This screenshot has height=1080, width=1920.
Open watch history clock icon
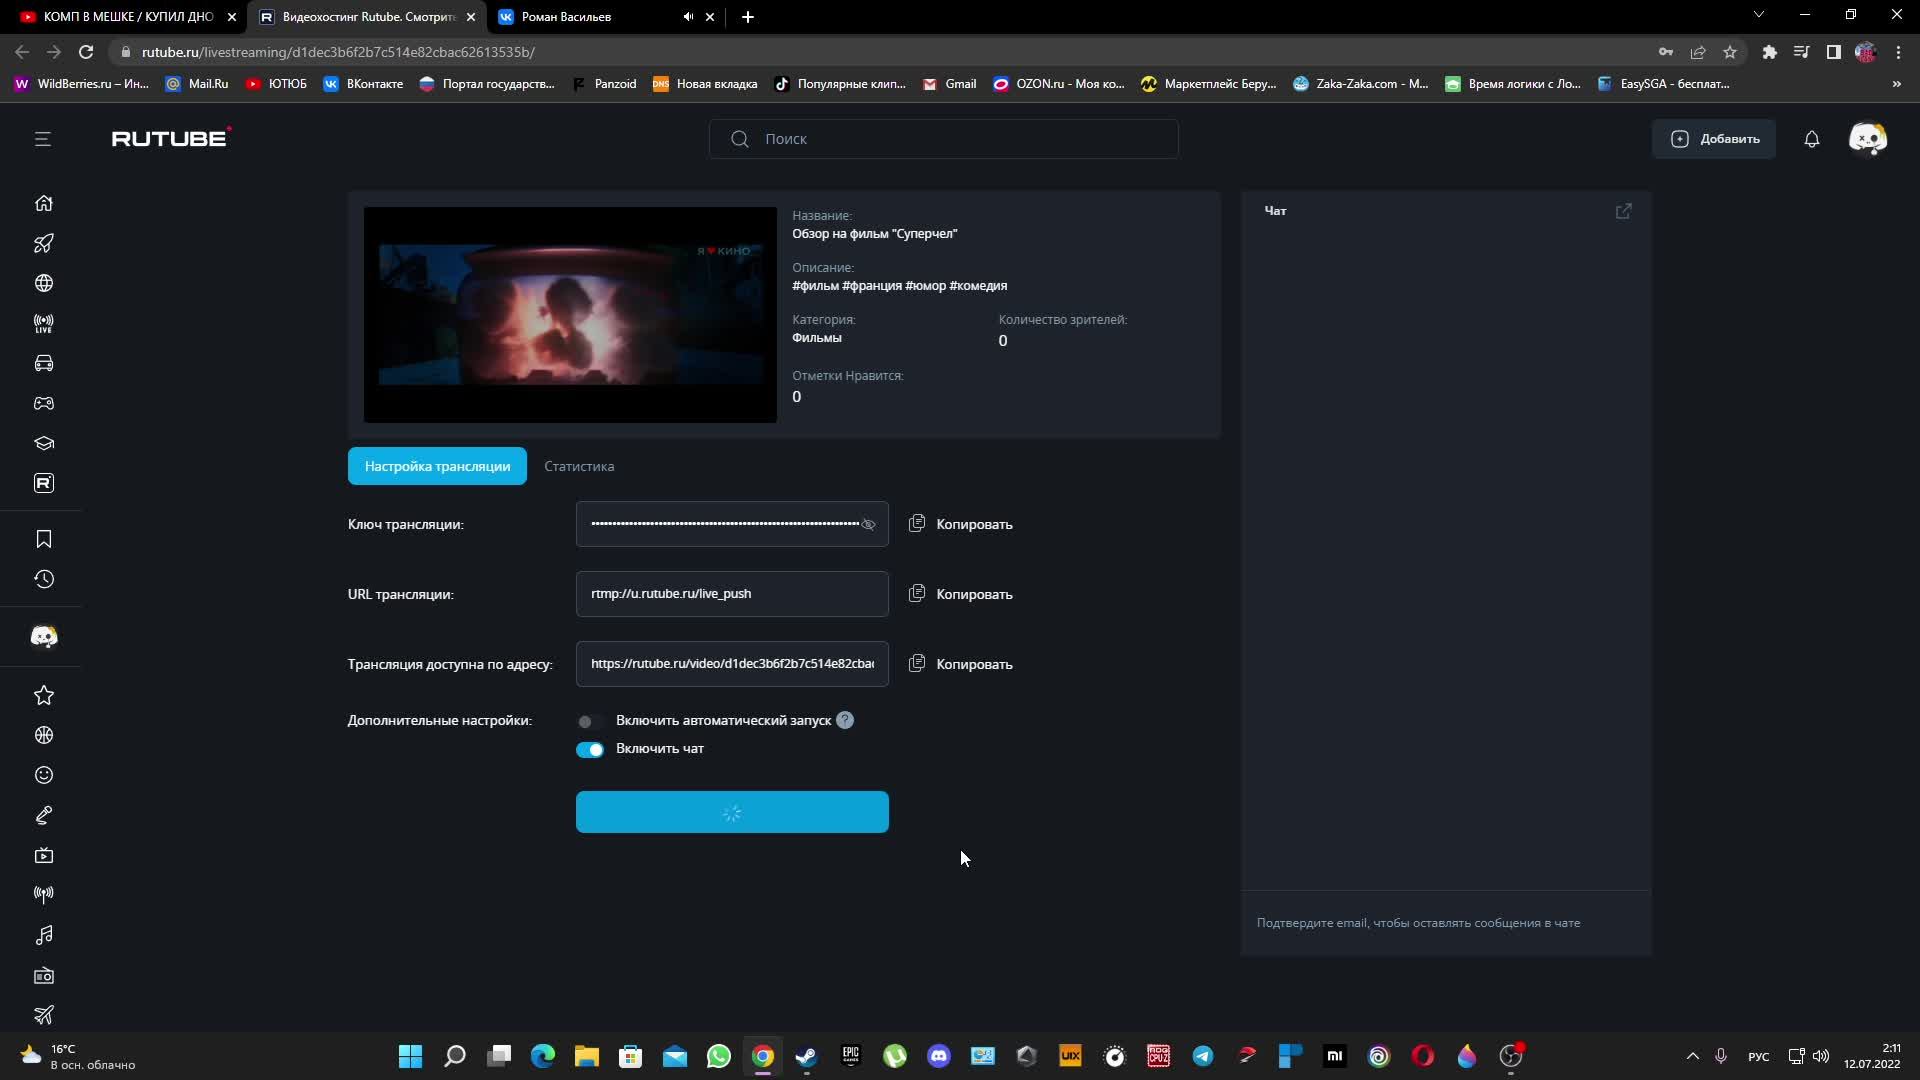(x=43, y=579)
